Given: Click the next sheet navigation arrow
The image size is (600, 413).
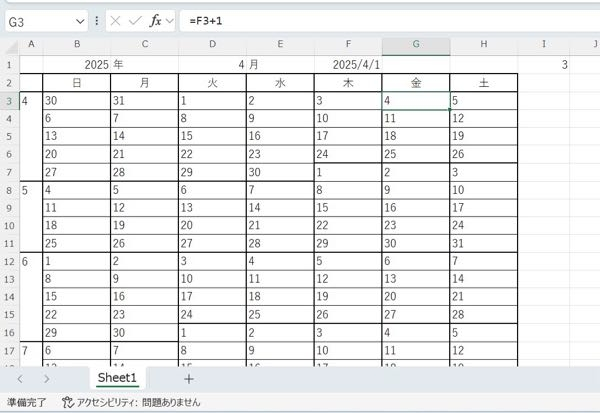Looking at the screenshot, I should click(46, 379).
